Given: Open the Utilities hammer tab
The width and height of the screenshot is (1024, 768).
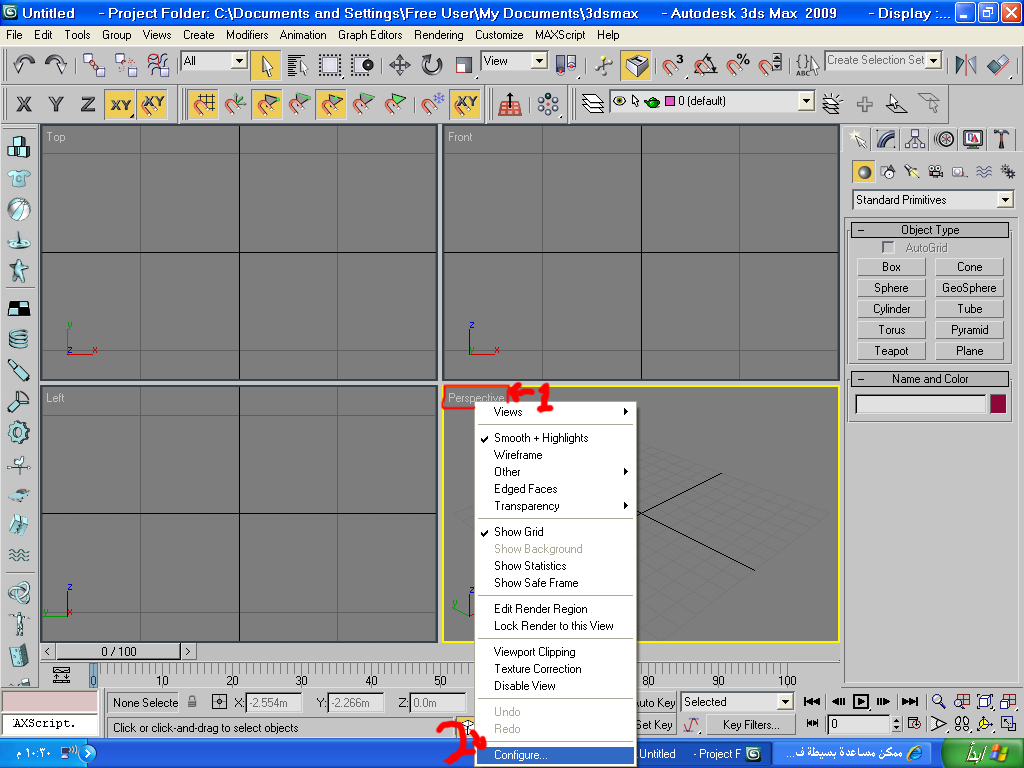Looking at the screenshot, I should [x=1001, y=138].
